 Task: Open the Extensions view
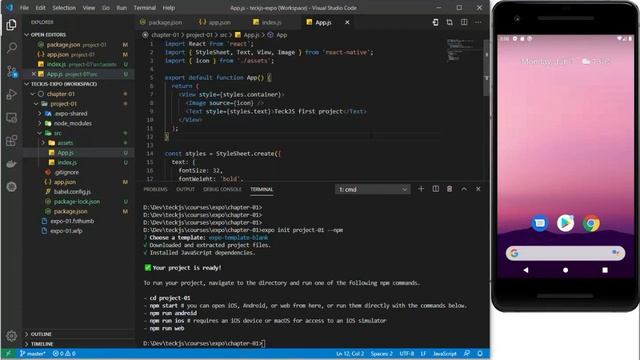11,141
